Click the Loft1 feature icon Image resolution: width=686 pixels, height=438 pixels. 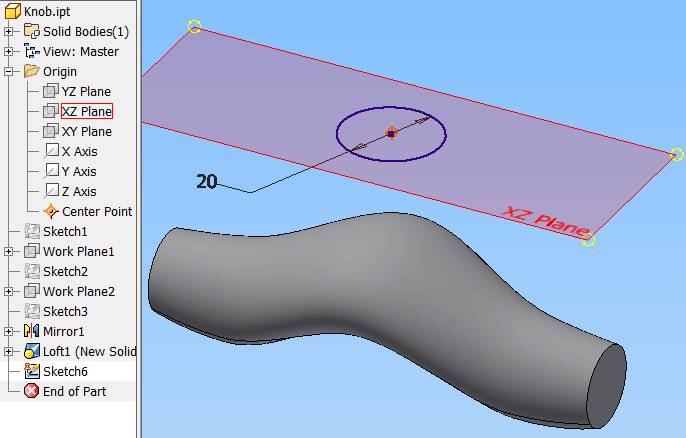[32, 351]
